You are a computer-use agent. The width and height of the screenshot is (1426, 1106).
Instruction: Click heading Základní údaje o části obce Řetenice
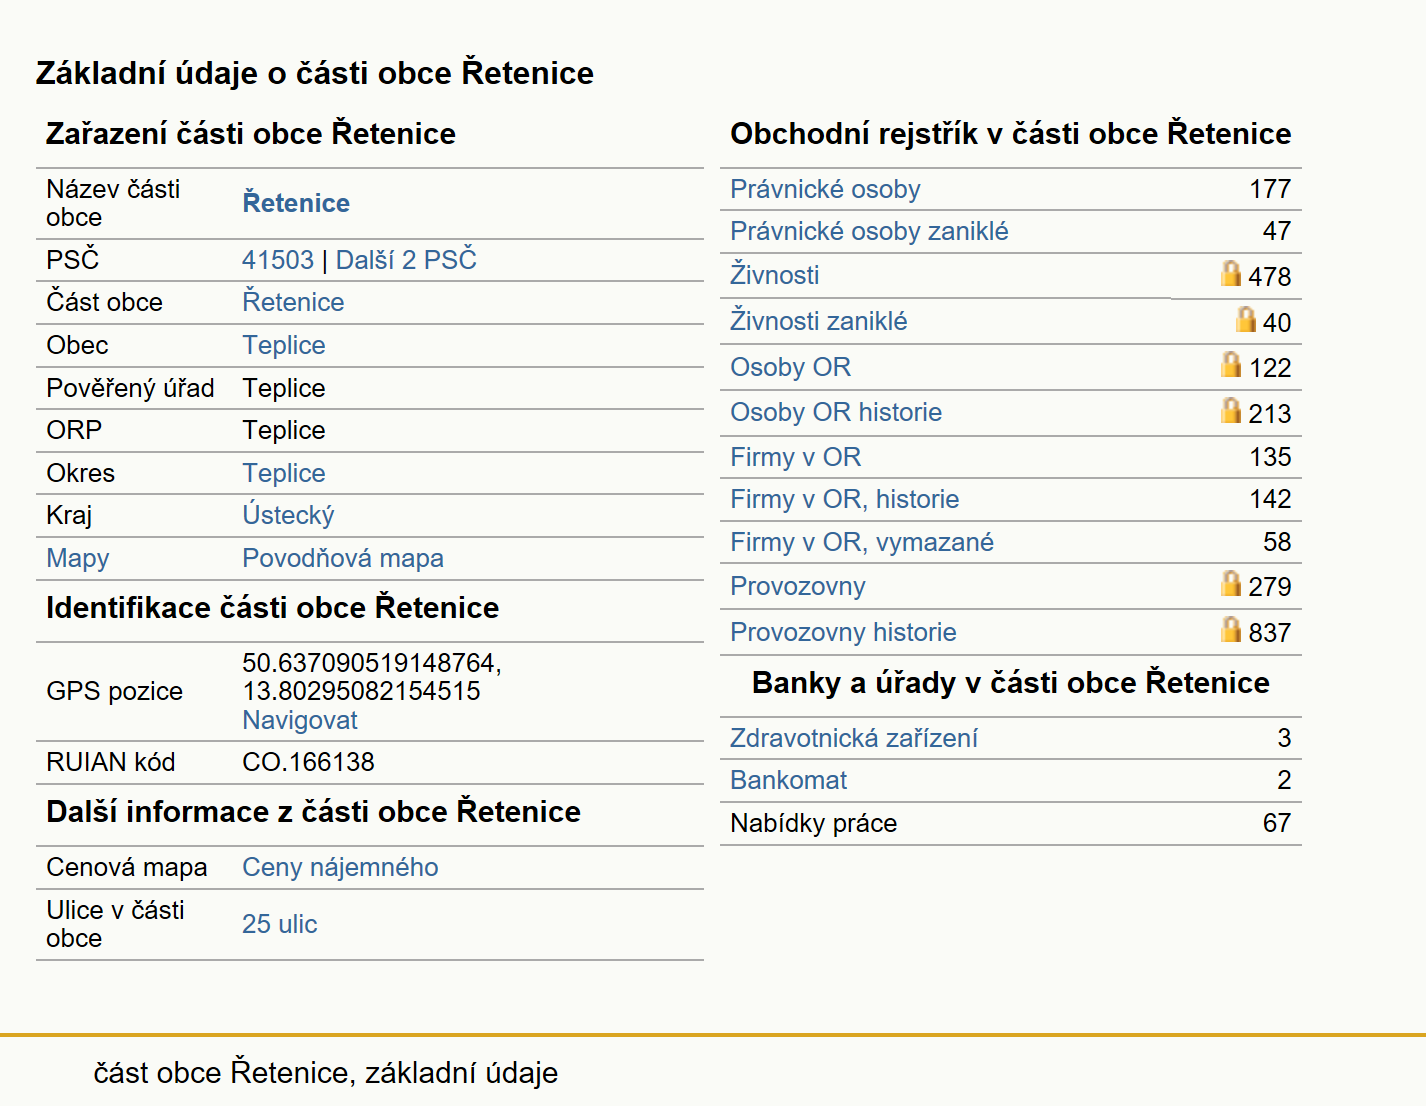315,73
